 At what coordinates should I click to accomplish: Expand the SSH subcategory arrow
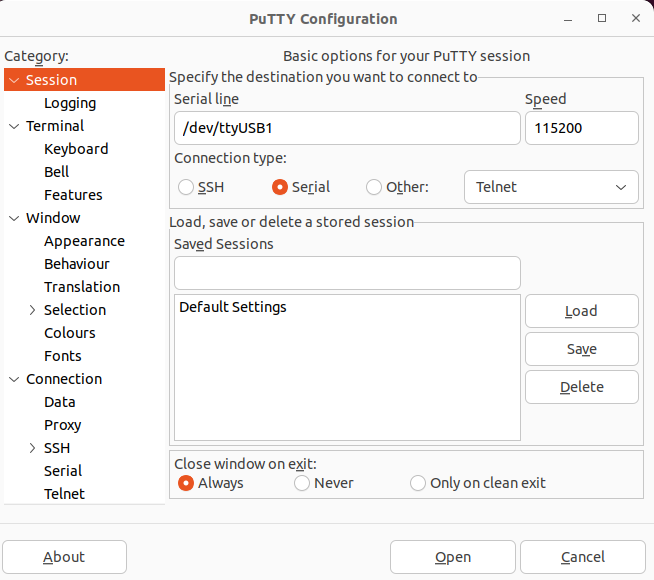[x=32, y=448]
